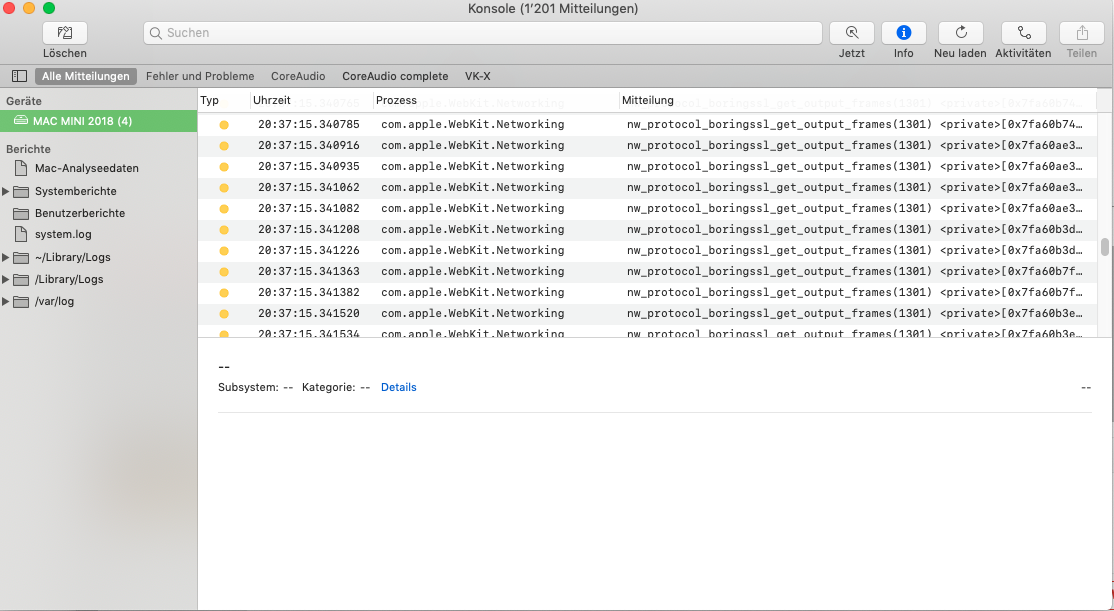Click the vertical scrollbar thumb of the message list

(x=1105, y=247)
